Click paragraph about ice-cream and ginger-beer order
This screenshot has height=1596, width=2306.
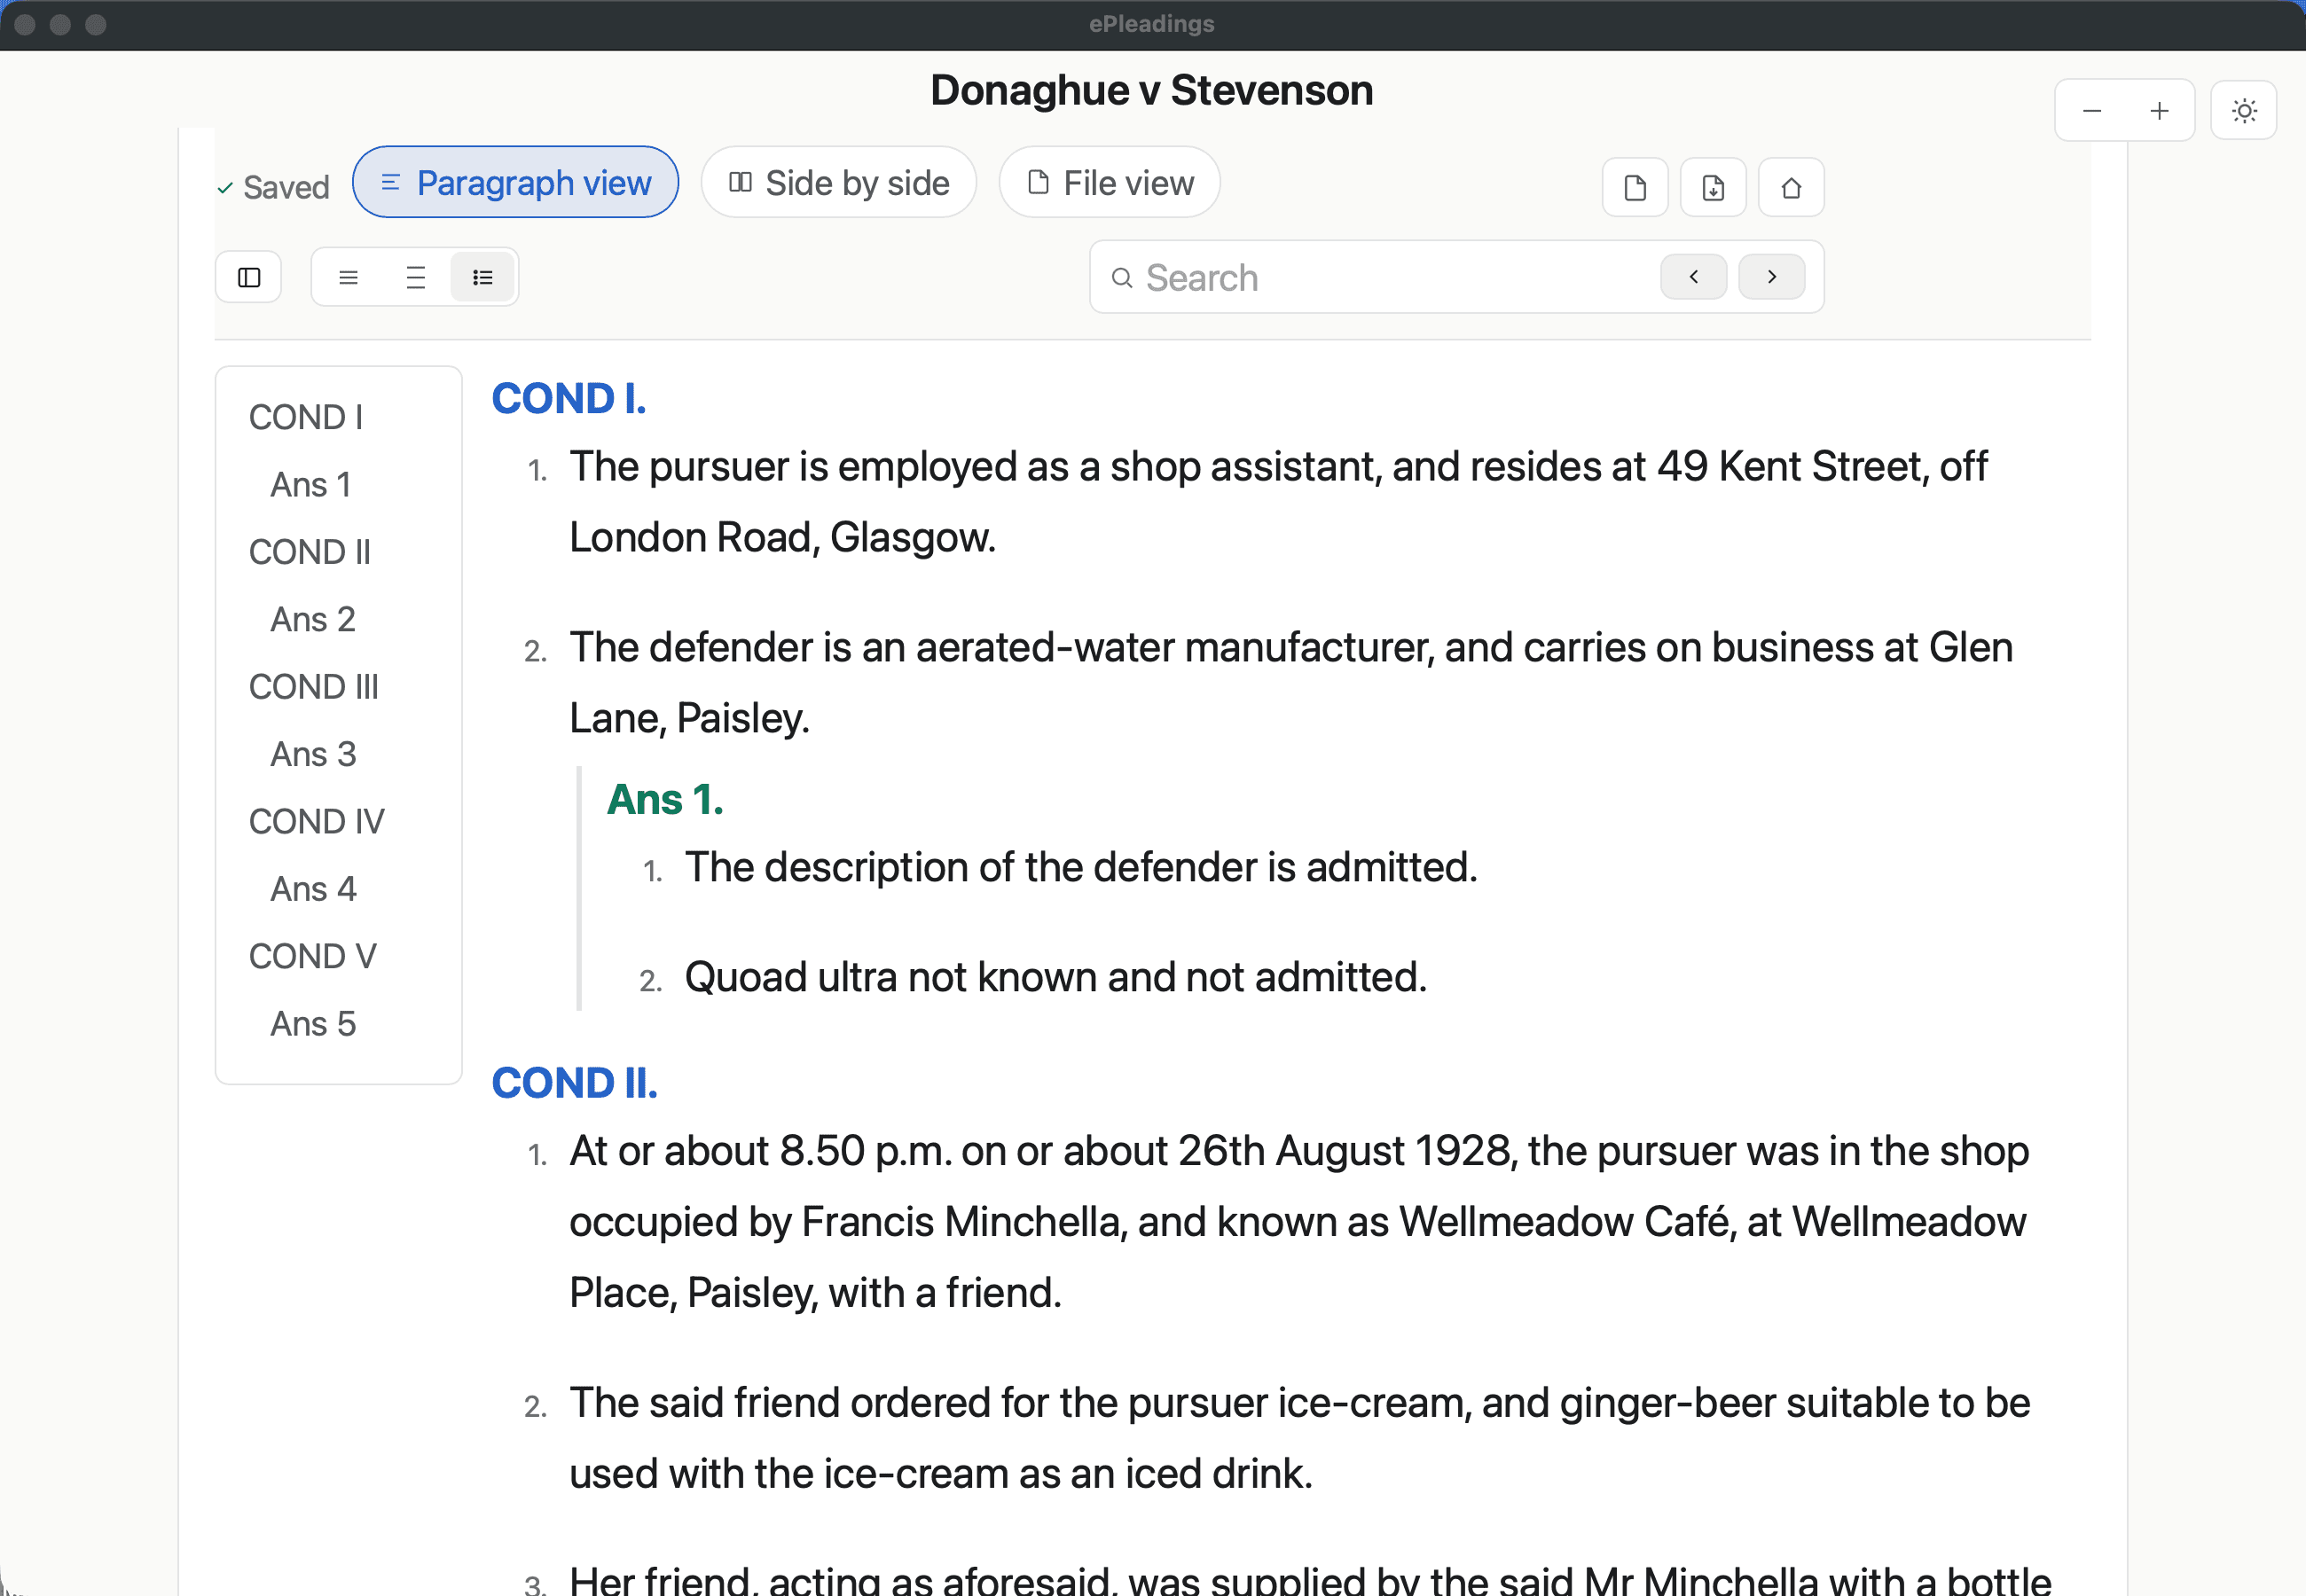(1299, 1438)
